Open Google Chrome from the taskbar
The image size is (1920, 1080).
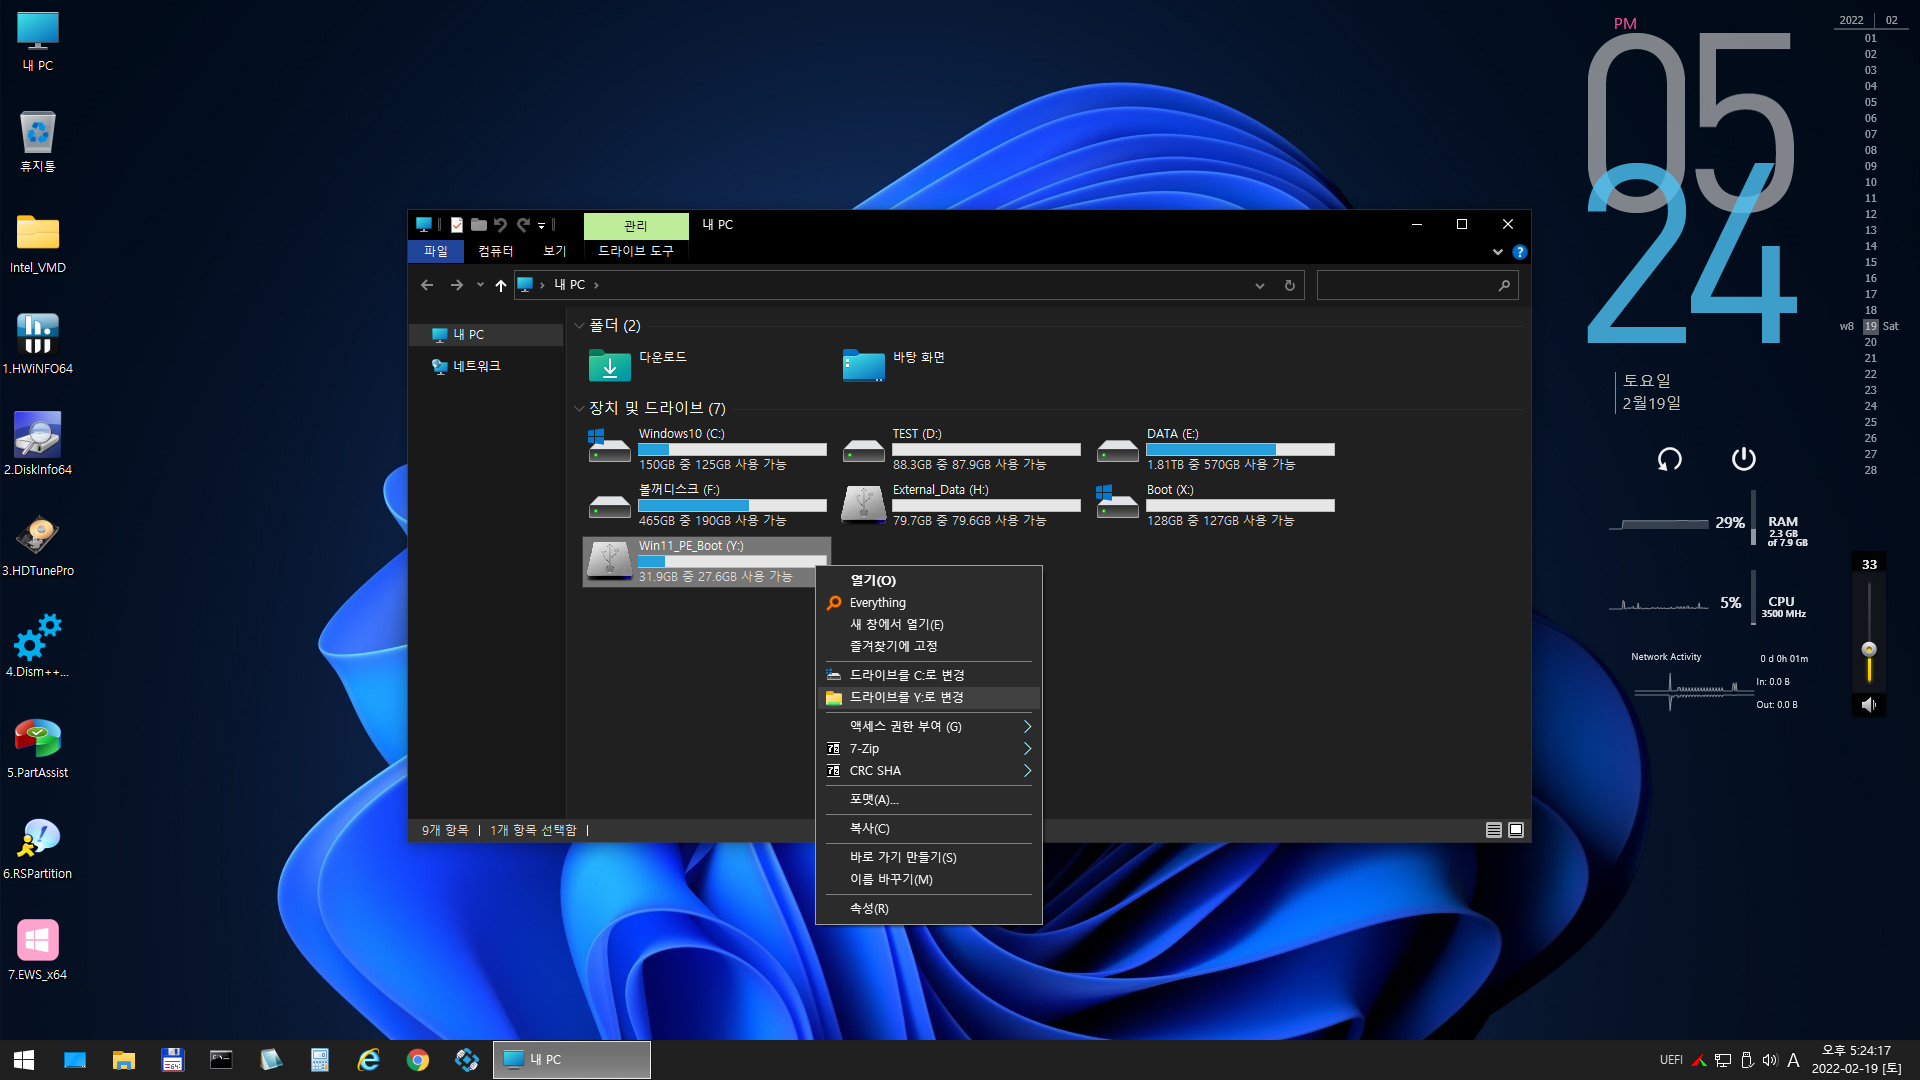click(x=418, y=1060)
